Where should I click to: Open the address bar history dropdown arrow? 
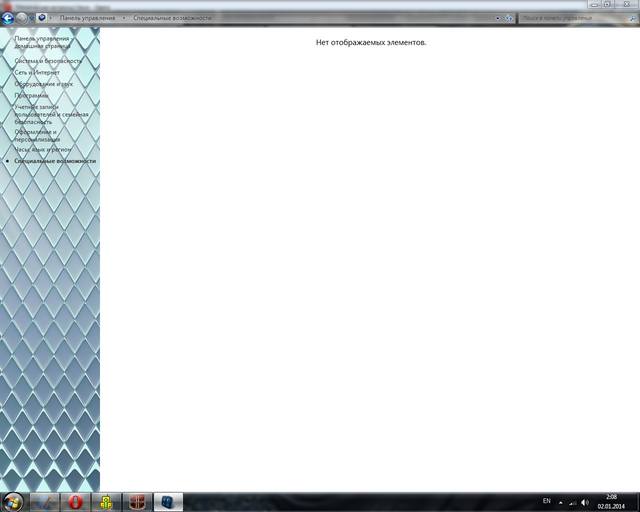click(498, 18)
